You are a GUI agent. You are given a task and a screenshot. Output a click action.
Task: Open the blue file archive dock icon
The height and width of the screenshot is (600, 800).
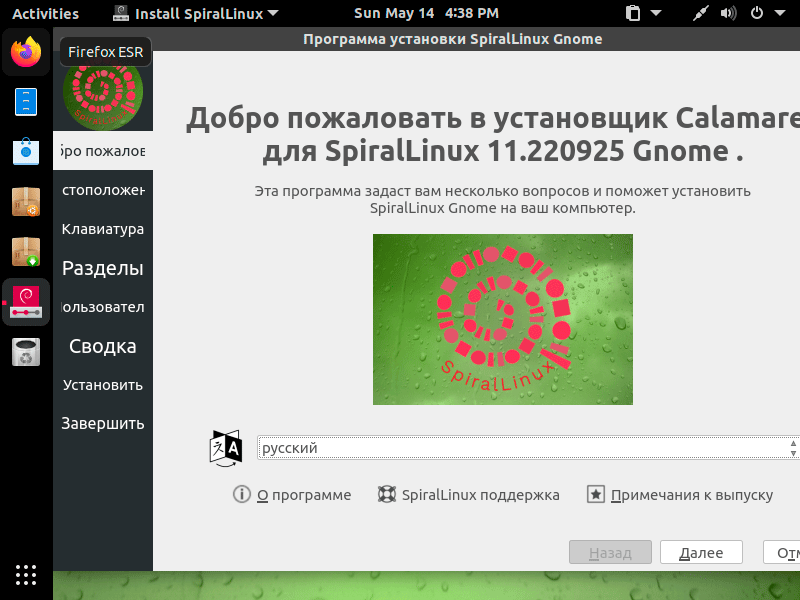pyautogui.click(x=26, y=102)
